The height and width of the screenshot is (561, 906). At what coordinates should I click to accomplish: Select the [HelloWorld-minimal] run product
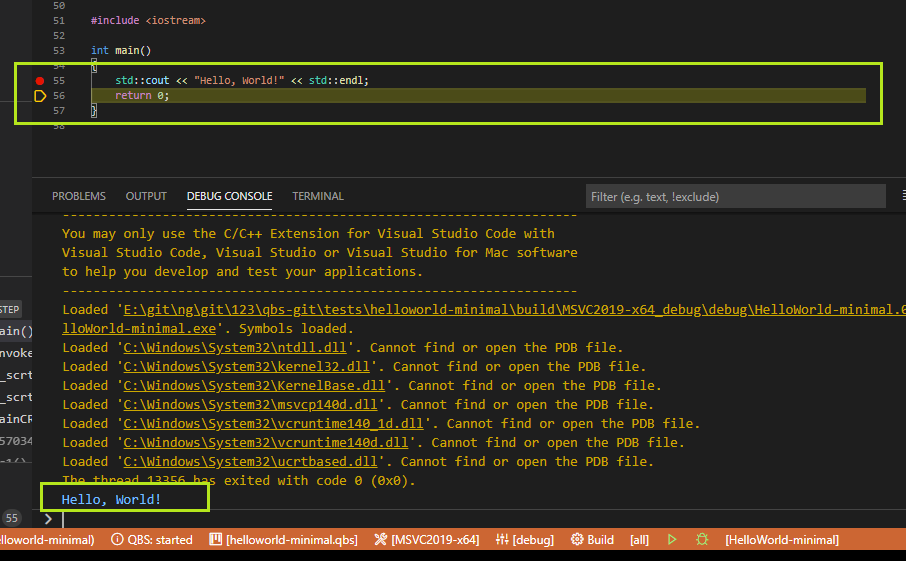click(782, 540)
